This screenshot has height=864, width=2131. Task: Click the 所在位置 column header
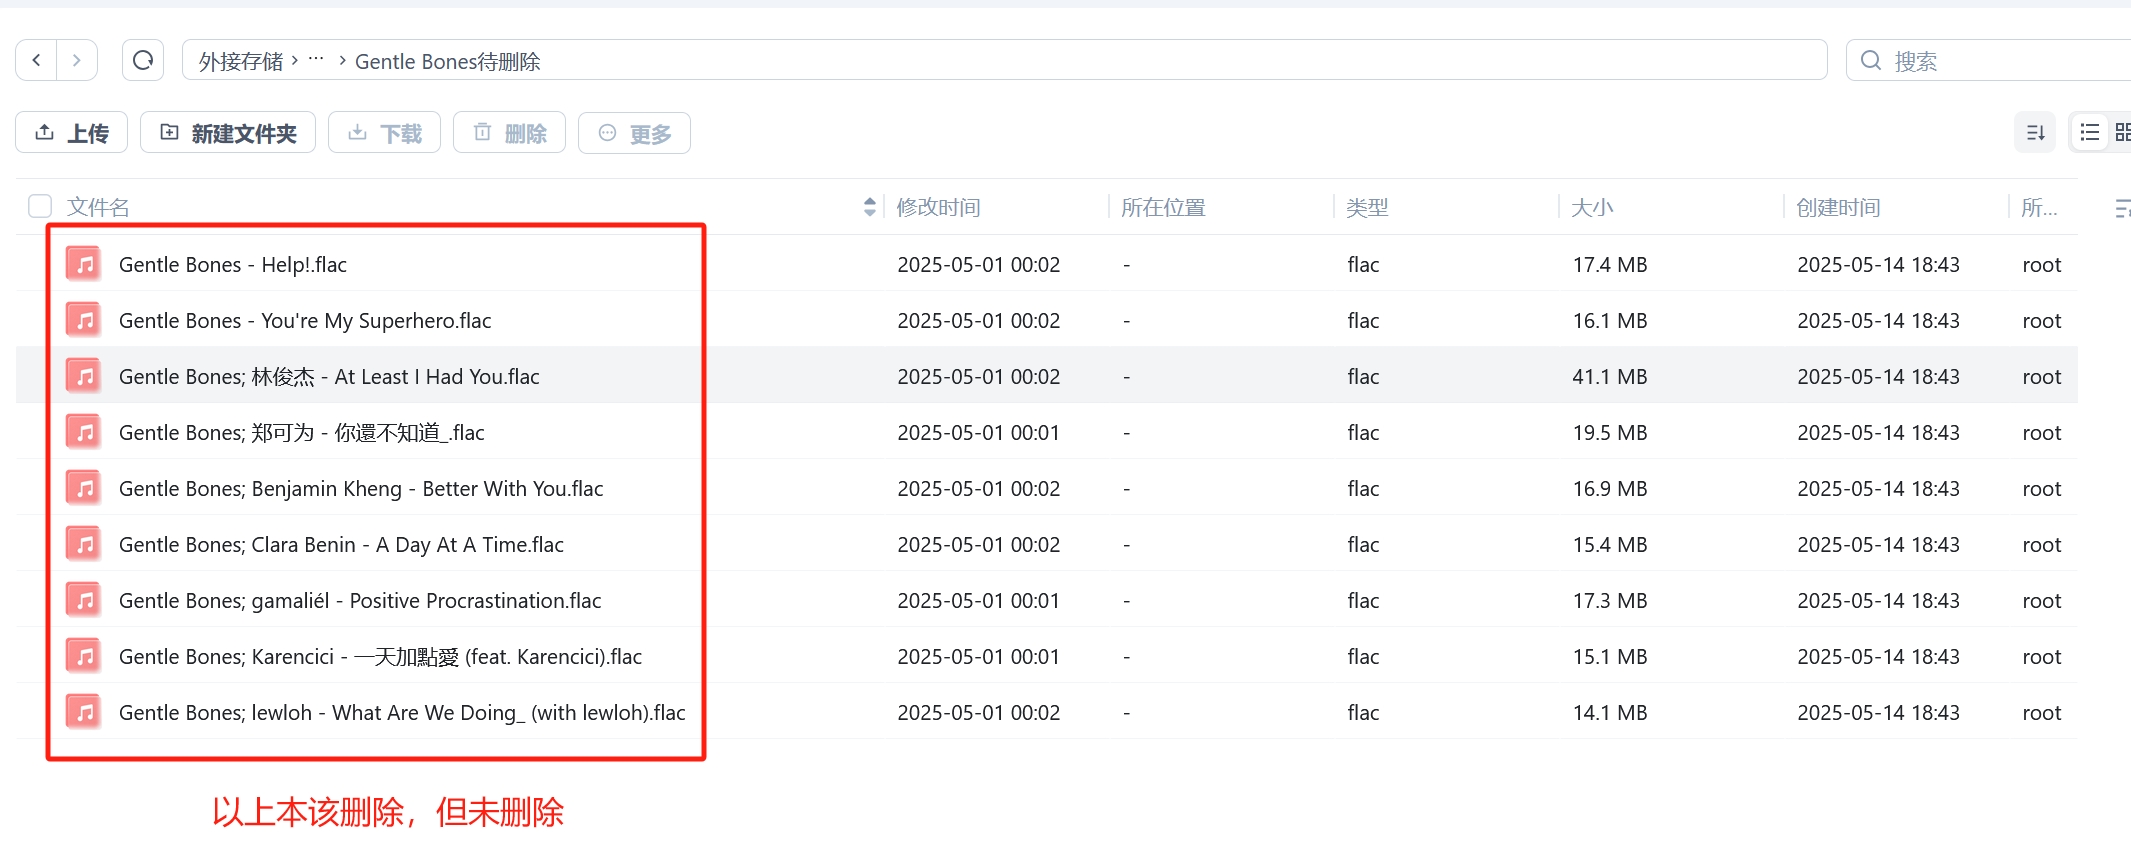coord(1163,207)
